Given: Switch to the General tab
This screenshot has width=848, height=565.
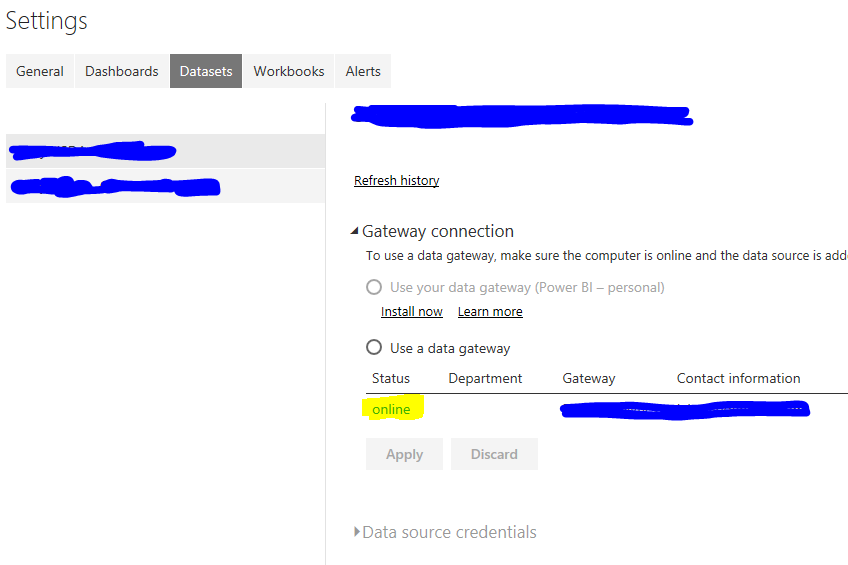Looking at the screenshot, I should tap(39, 71).
